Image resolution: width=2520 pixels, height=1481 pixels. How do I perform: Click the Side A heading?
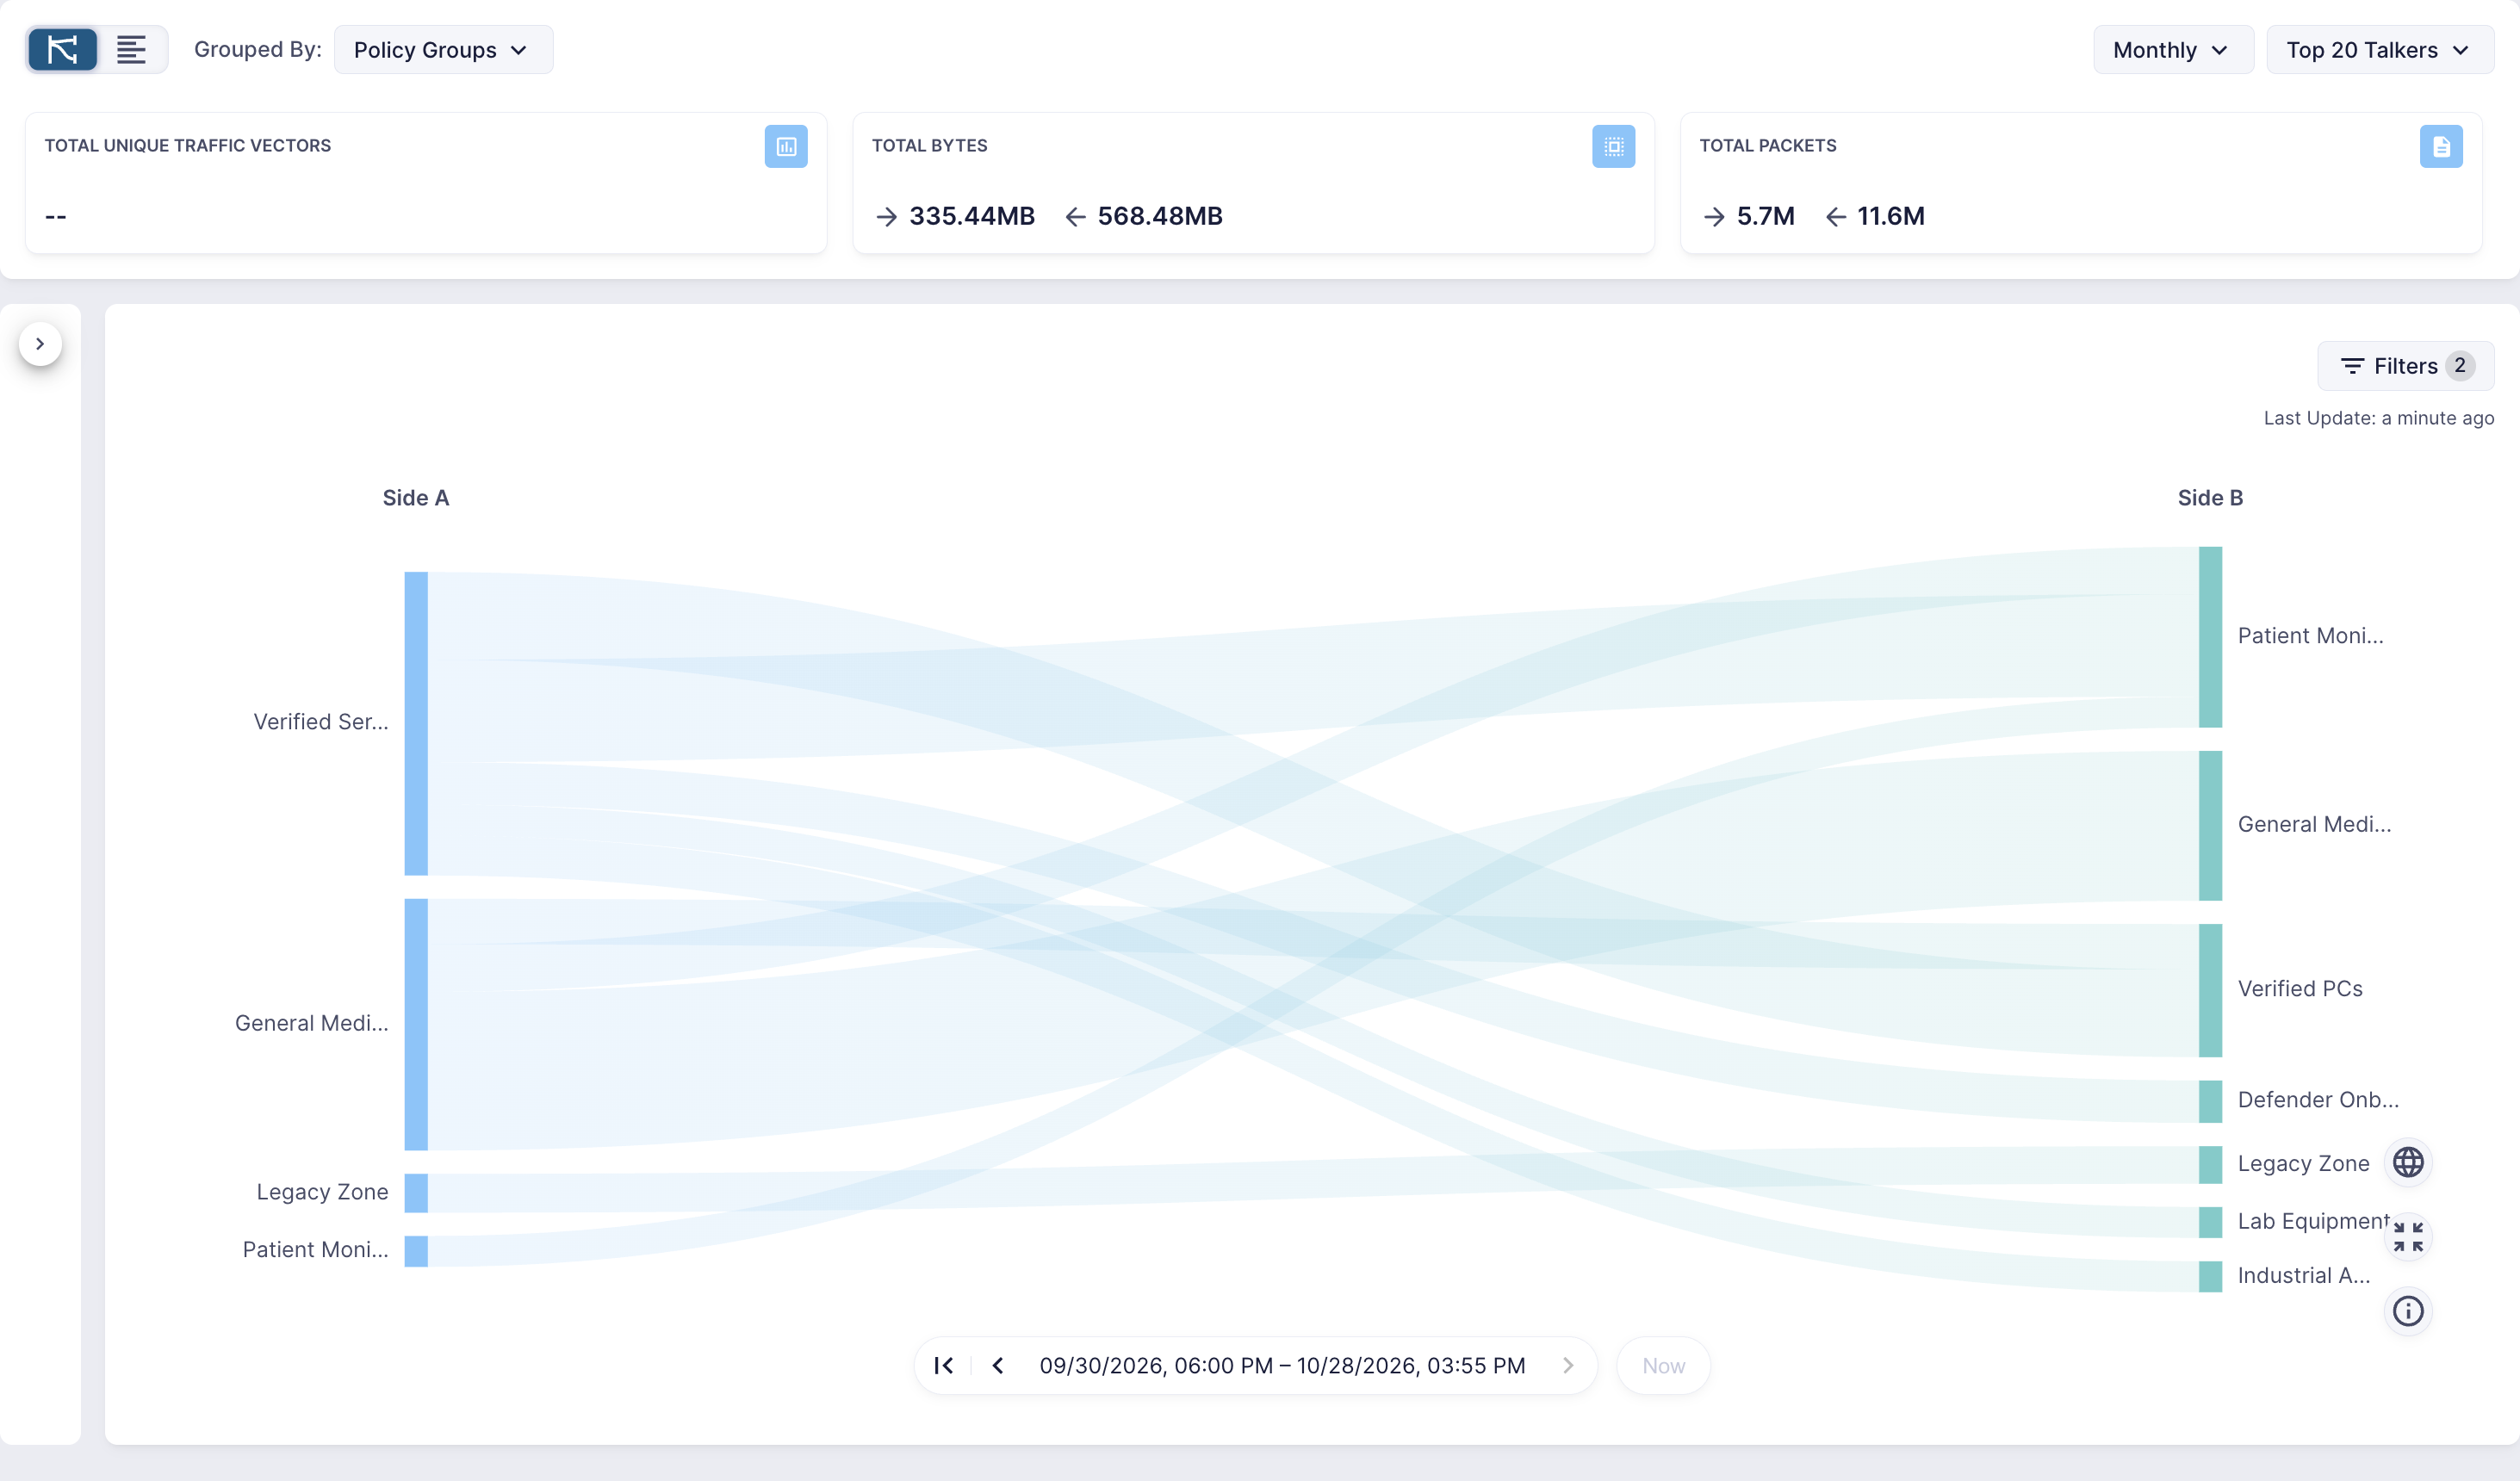[x=416, y=498]
